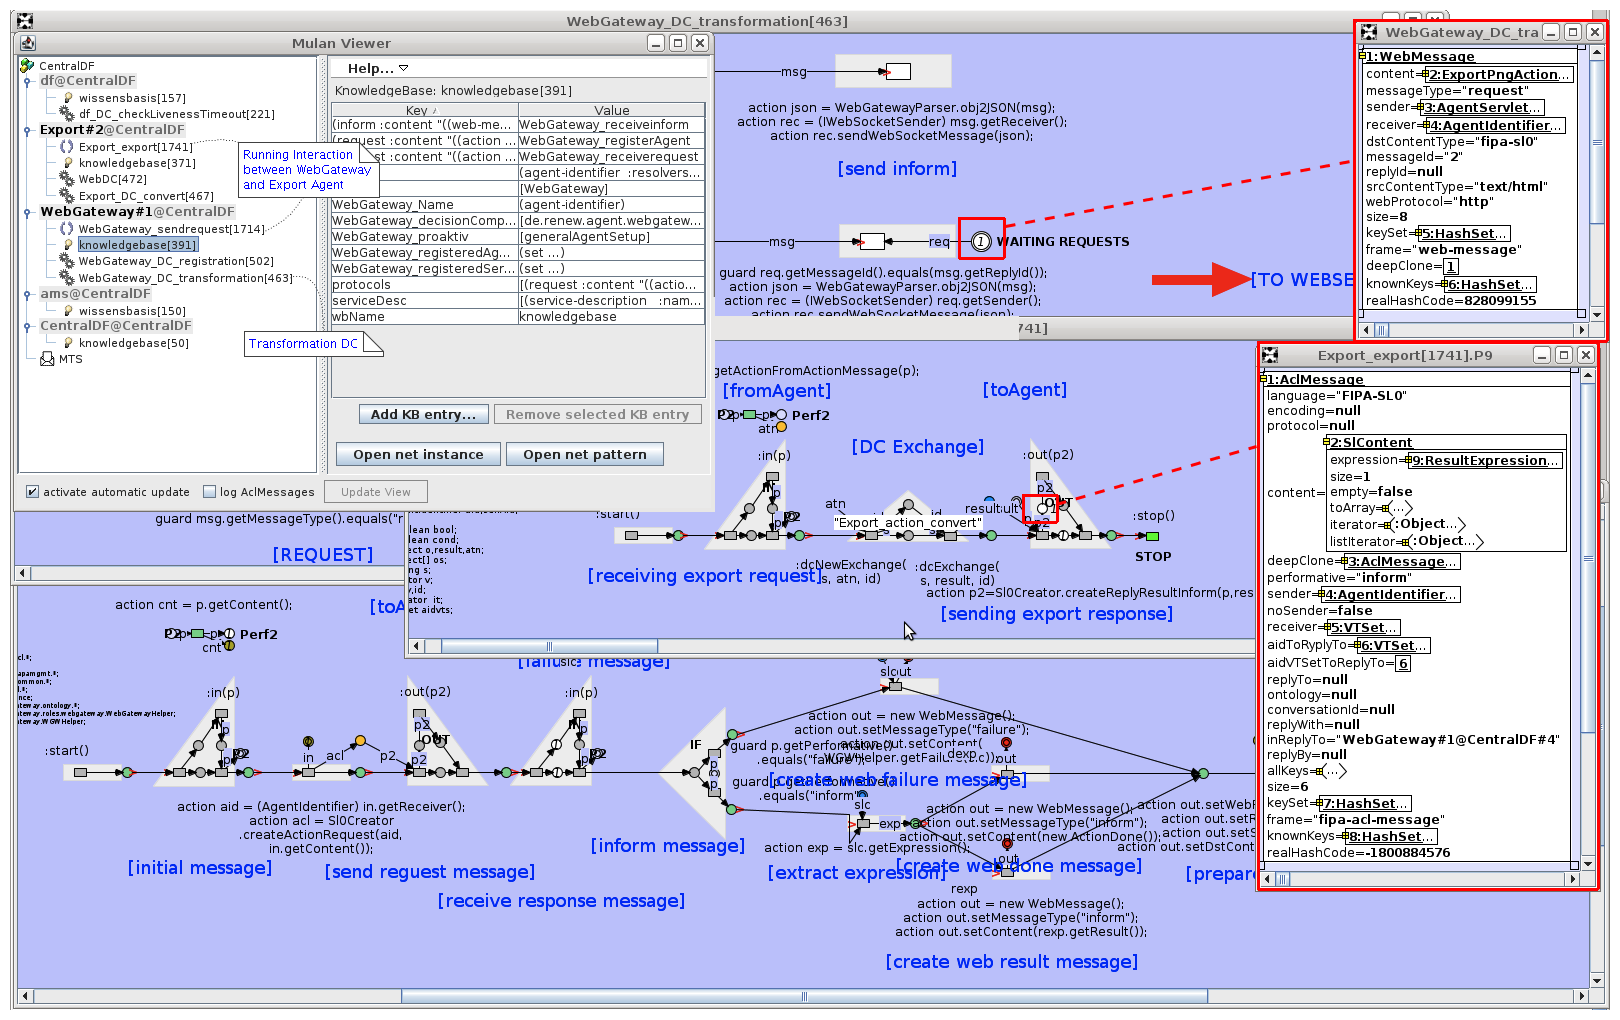The height and width of the screenshot is (1020, 1620).
Task: Click protocol icon next to Export_export[1741]
Action: tap(67, 147)
